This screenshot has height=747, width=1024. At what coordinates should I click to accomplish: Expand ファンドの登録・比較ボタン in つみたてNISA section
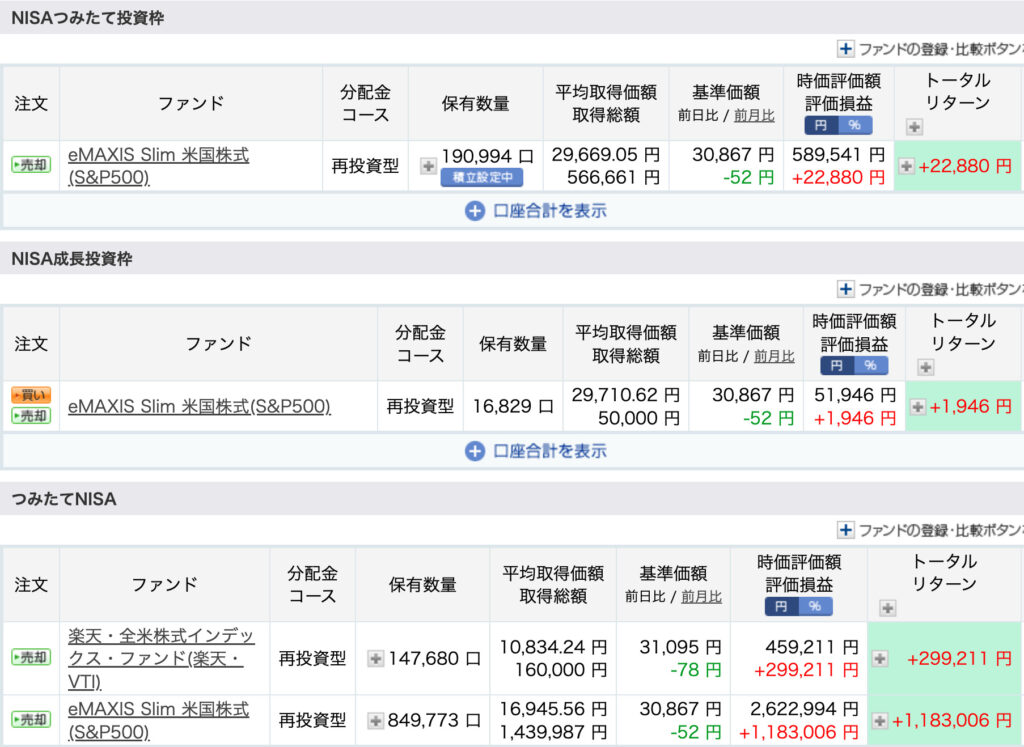click(846, 530)
